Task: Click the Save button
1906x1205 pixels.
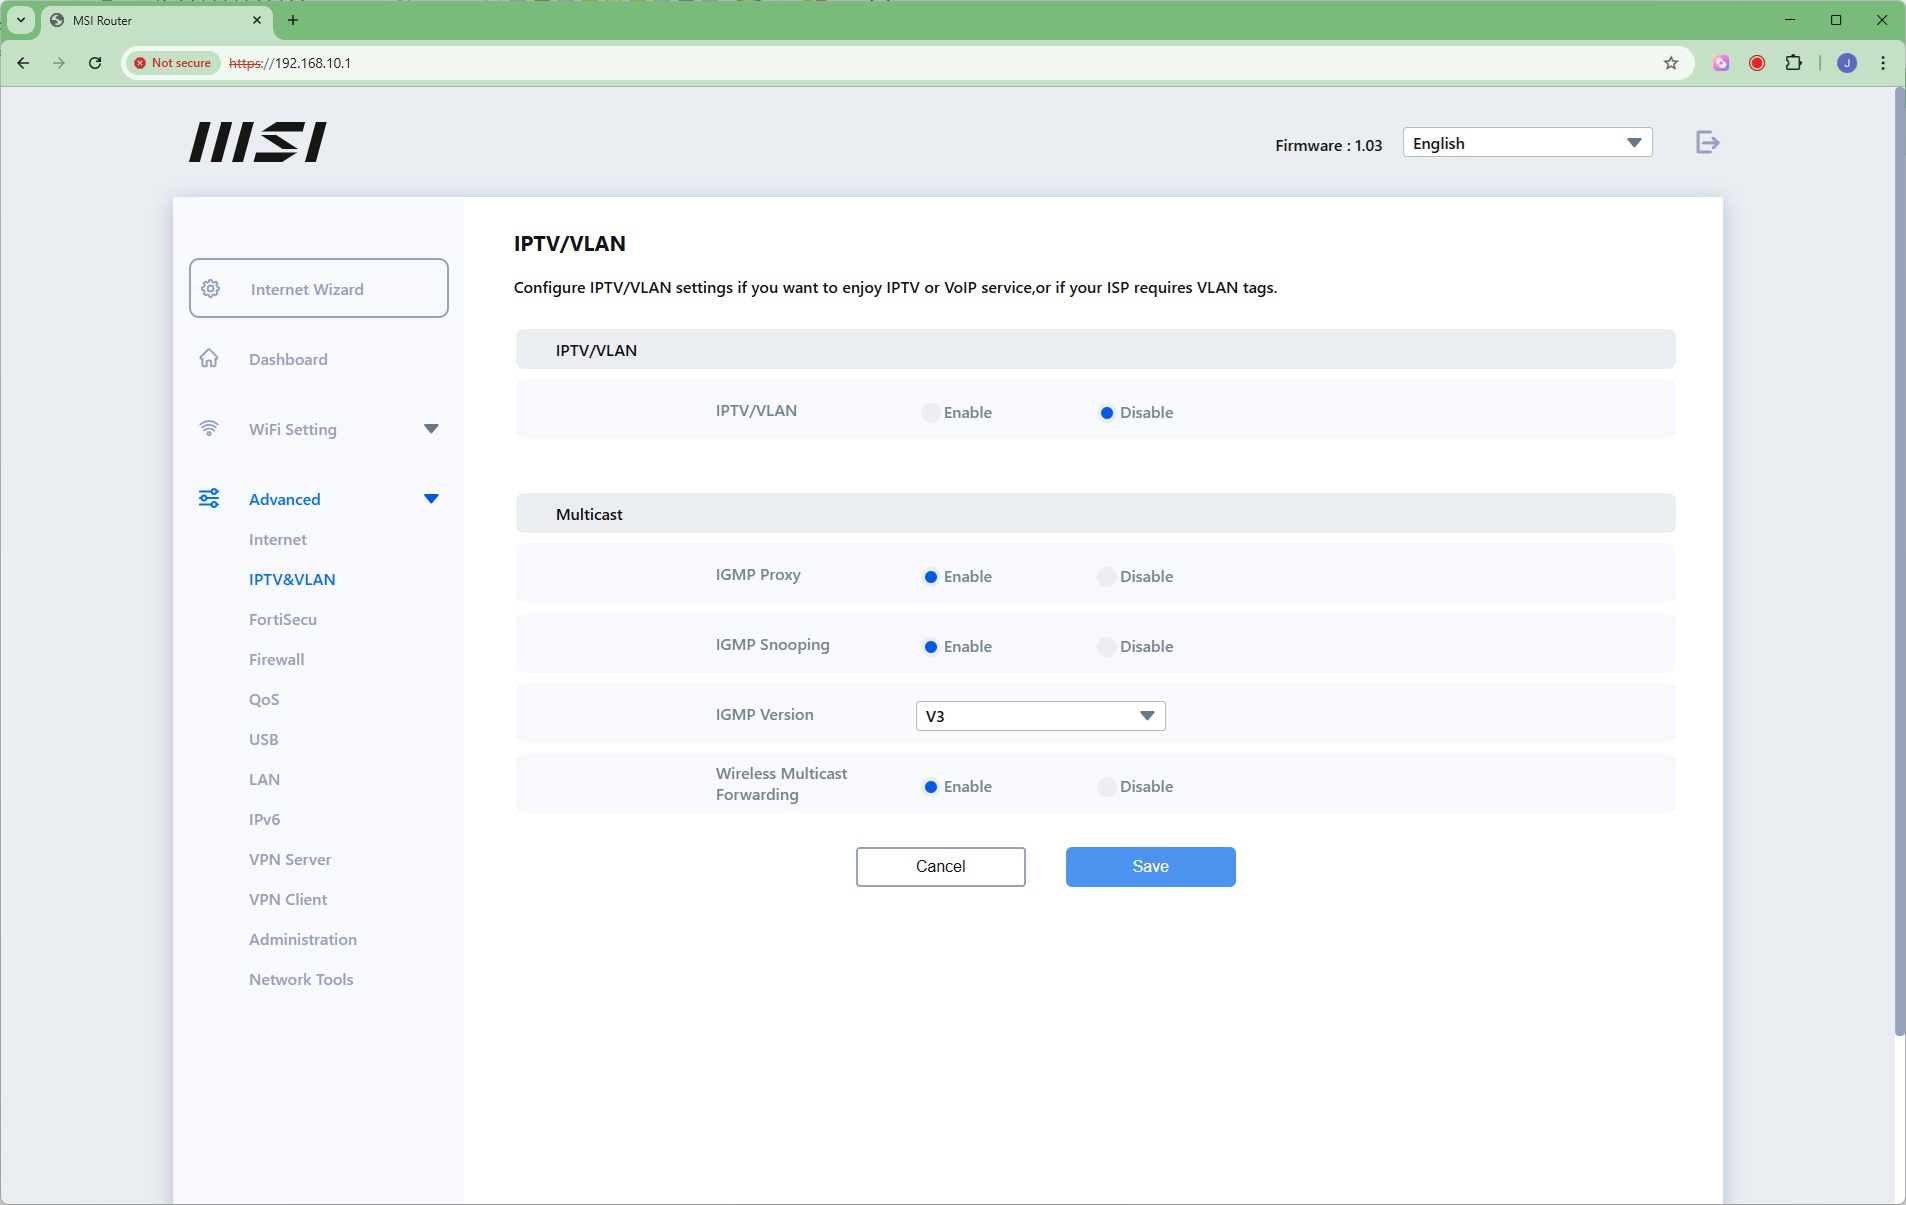Action: click(1150, 867)
